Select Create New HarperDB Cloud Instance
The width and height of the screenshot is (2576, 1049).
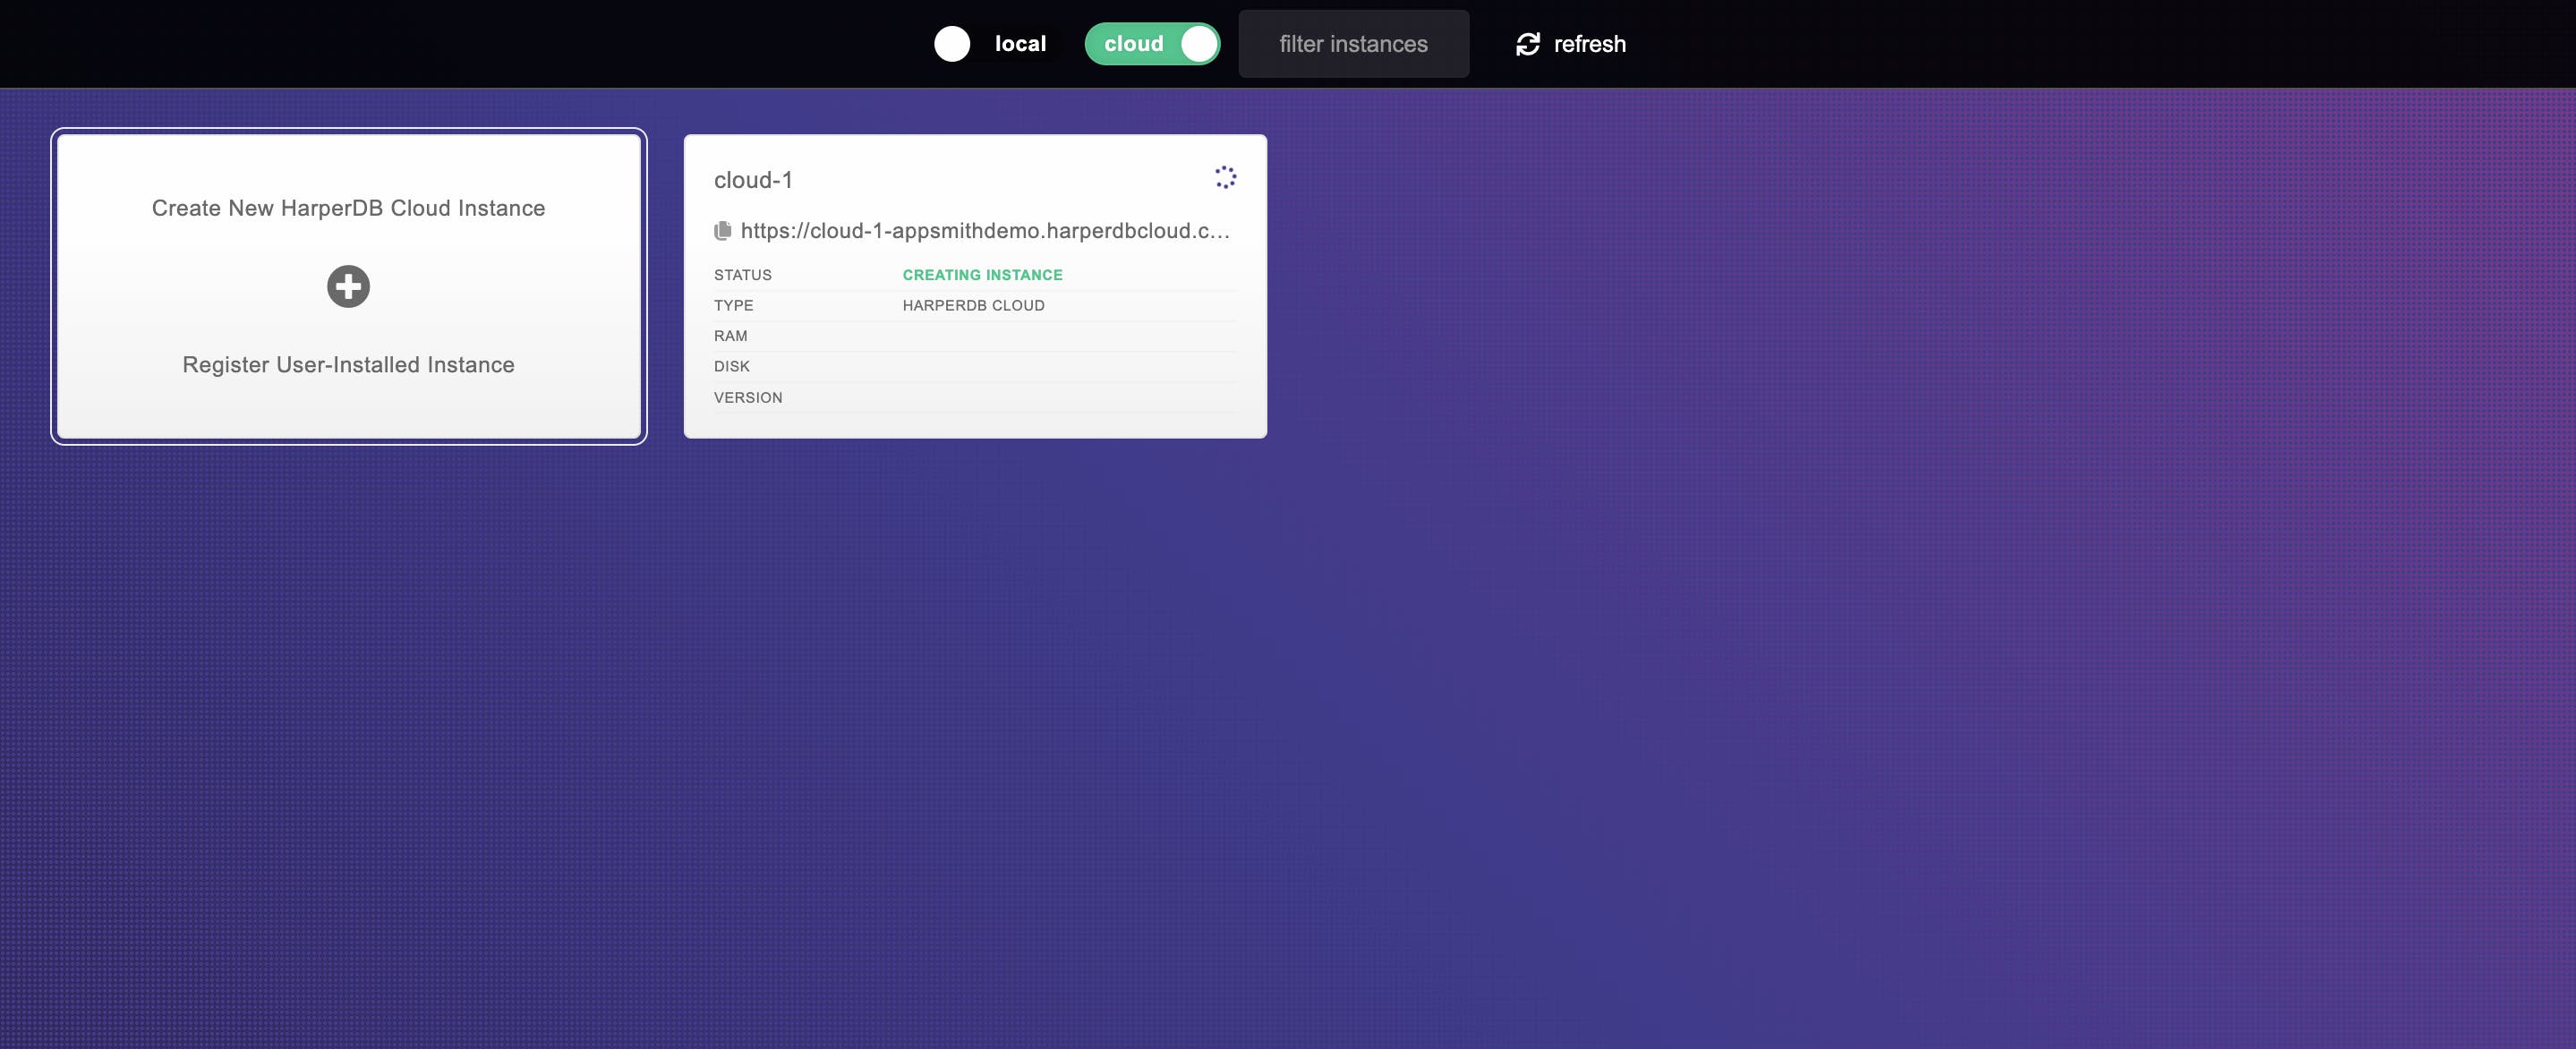[348, 208]
